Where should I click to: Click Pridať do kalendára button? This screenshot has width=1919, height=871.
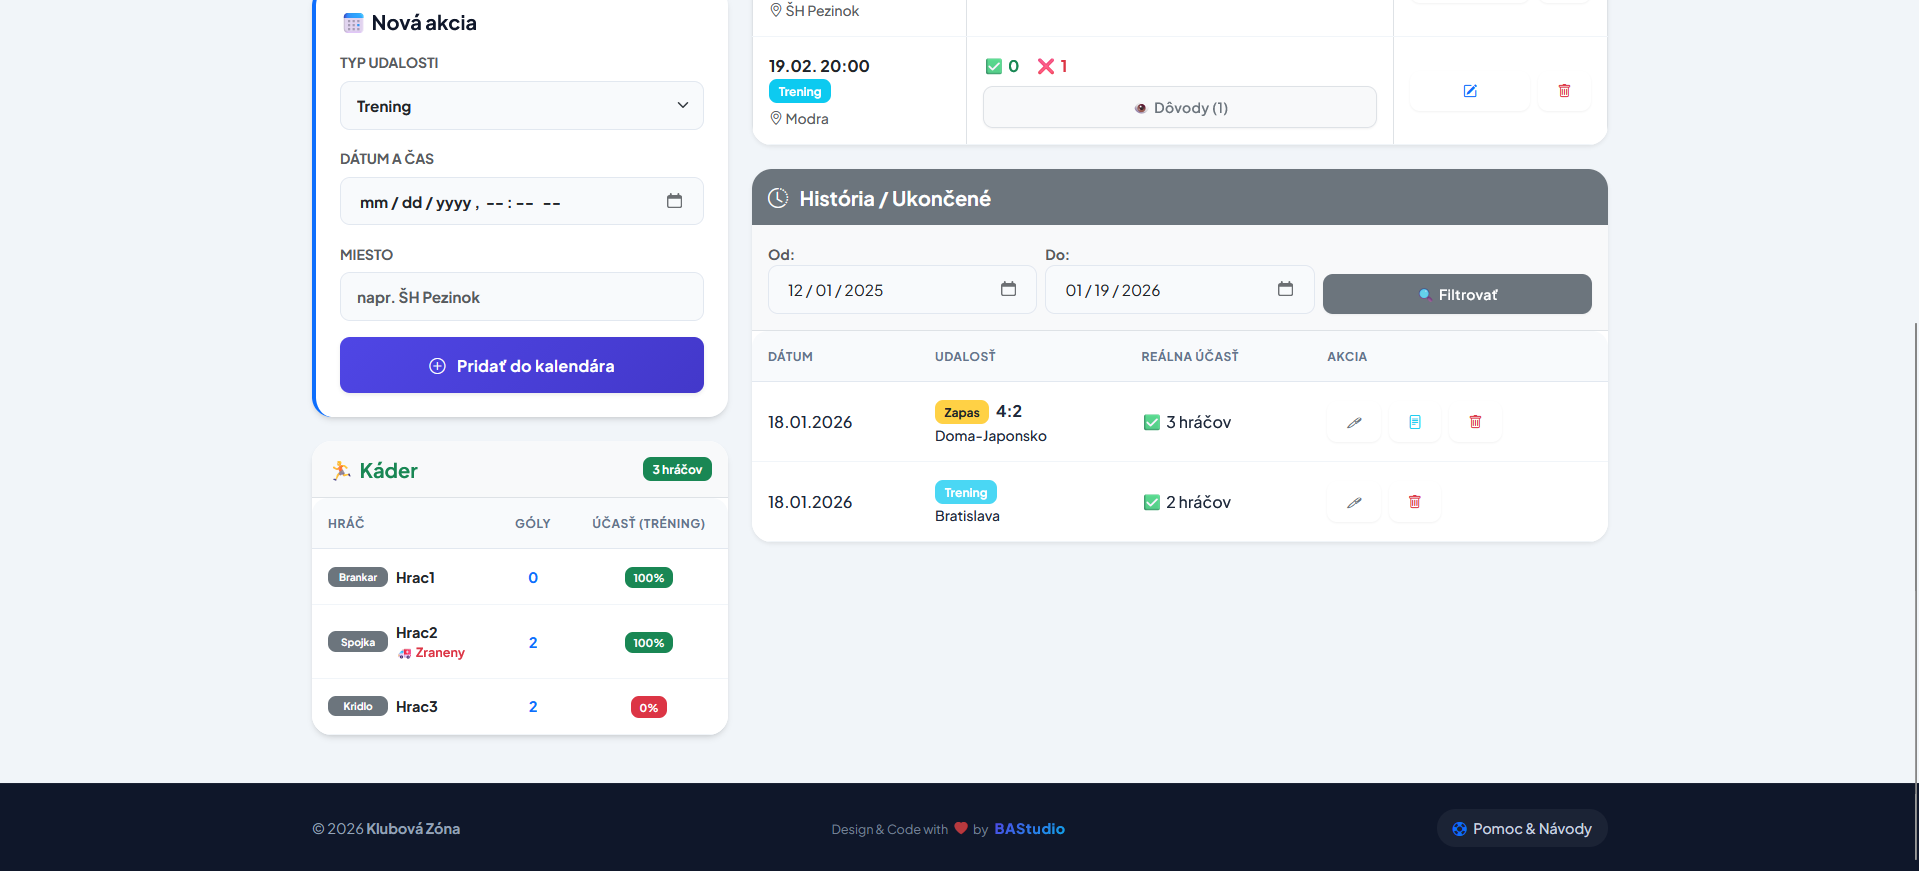point(521,365)
